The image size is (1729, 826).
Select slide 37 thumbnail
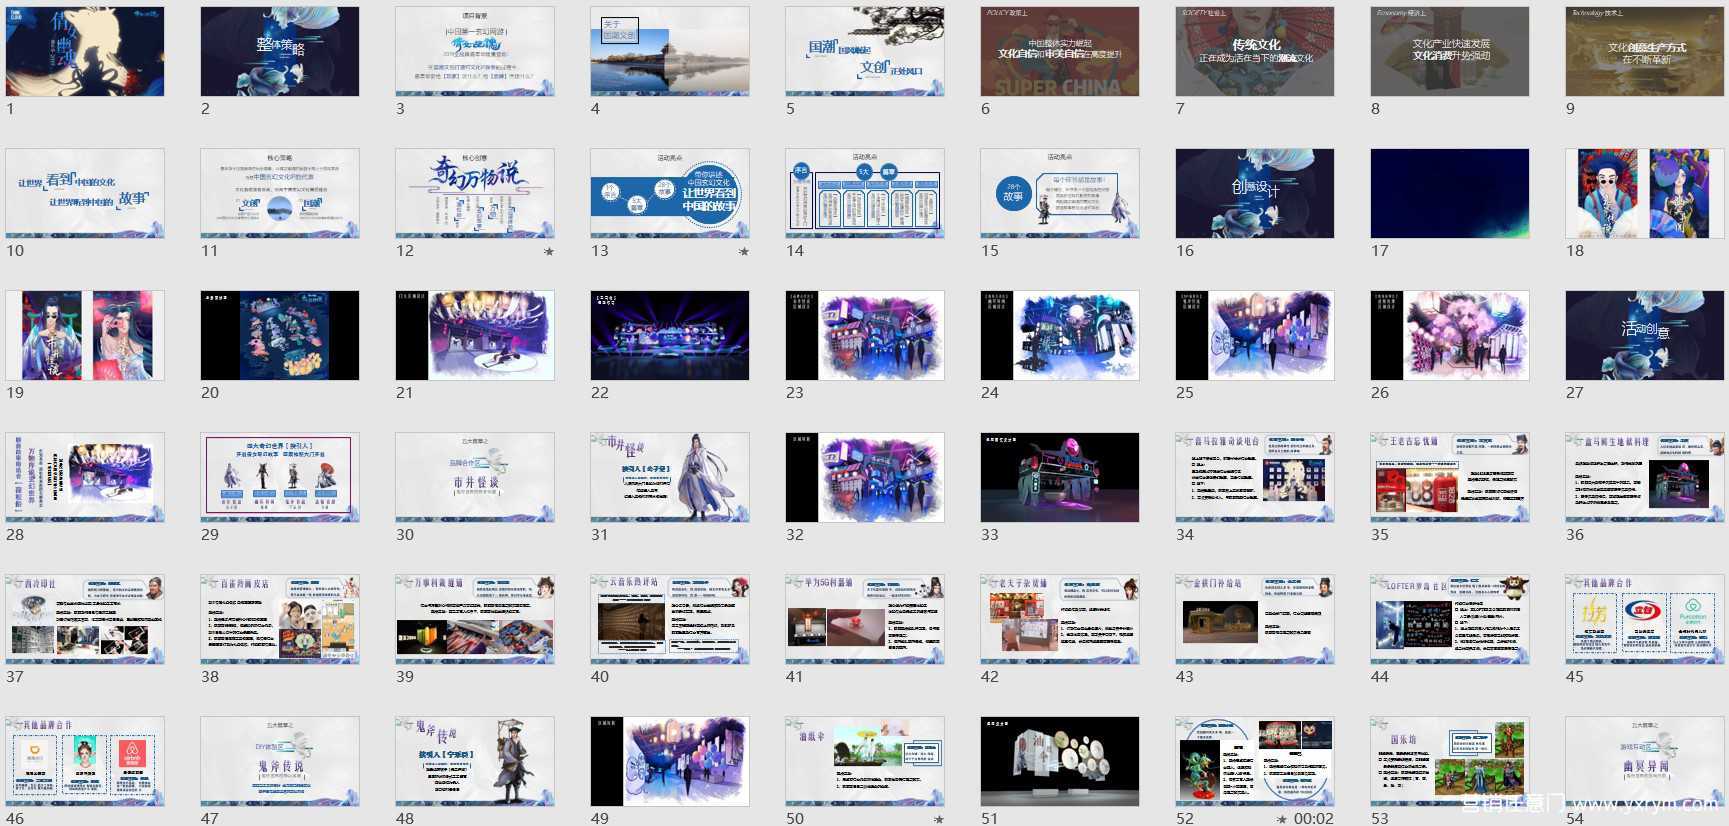coord(85,619)
